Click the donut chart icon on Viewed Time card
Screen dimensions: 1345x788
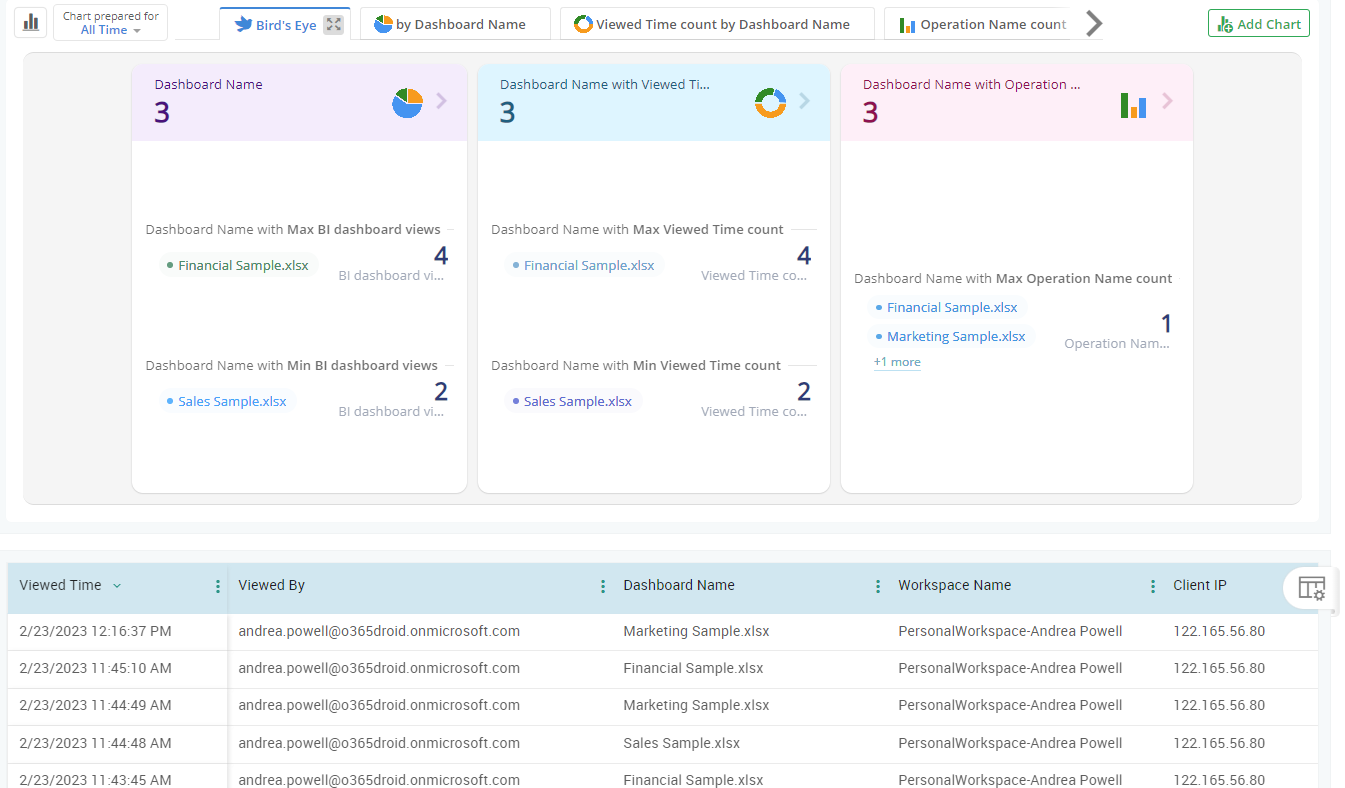770,102
